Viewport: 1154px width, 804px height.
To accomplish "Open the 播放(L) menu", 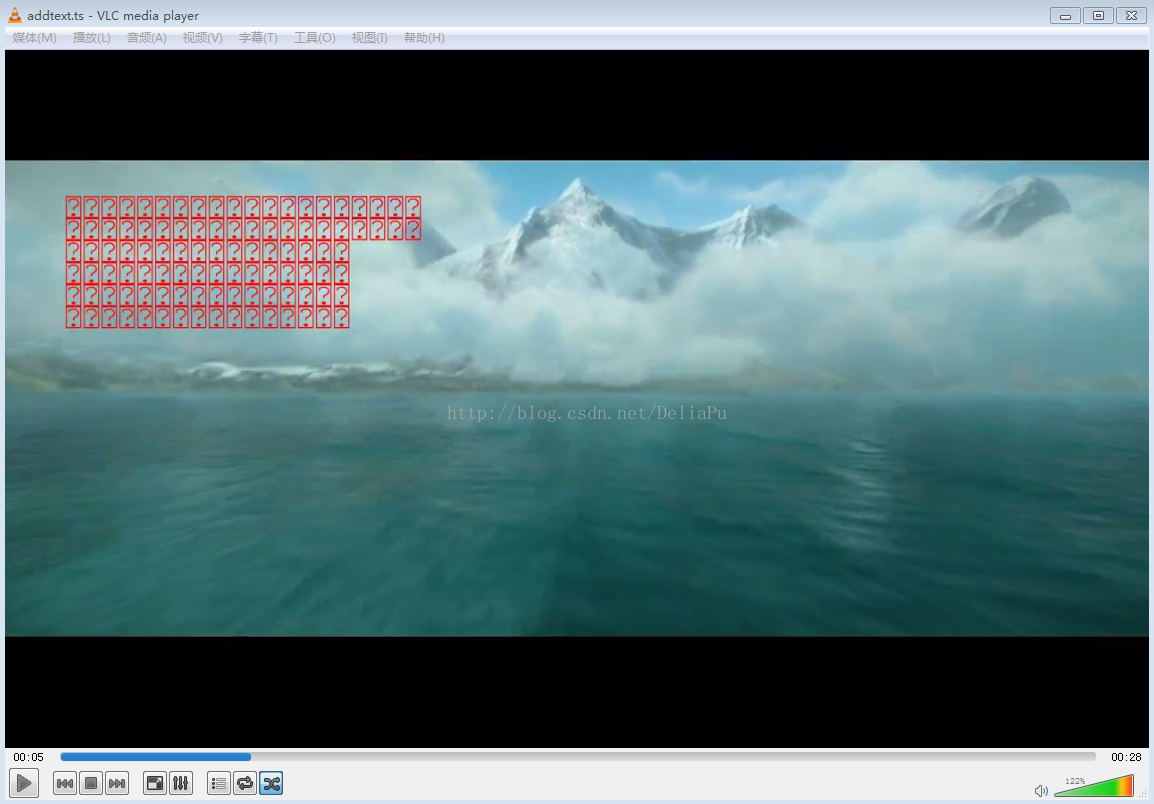I will pos(91,38).
